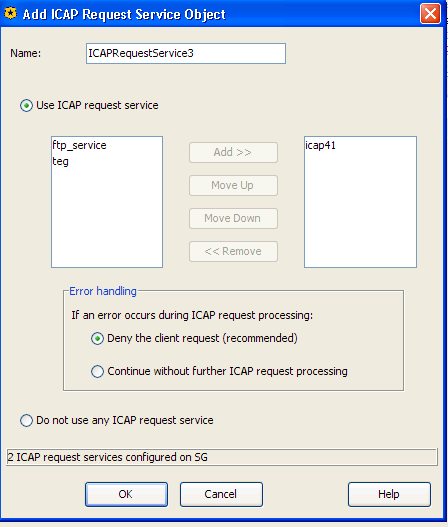Confirm with the OK button
The height and width of the screenshot is (527, 448).
[x=126, y=494]
